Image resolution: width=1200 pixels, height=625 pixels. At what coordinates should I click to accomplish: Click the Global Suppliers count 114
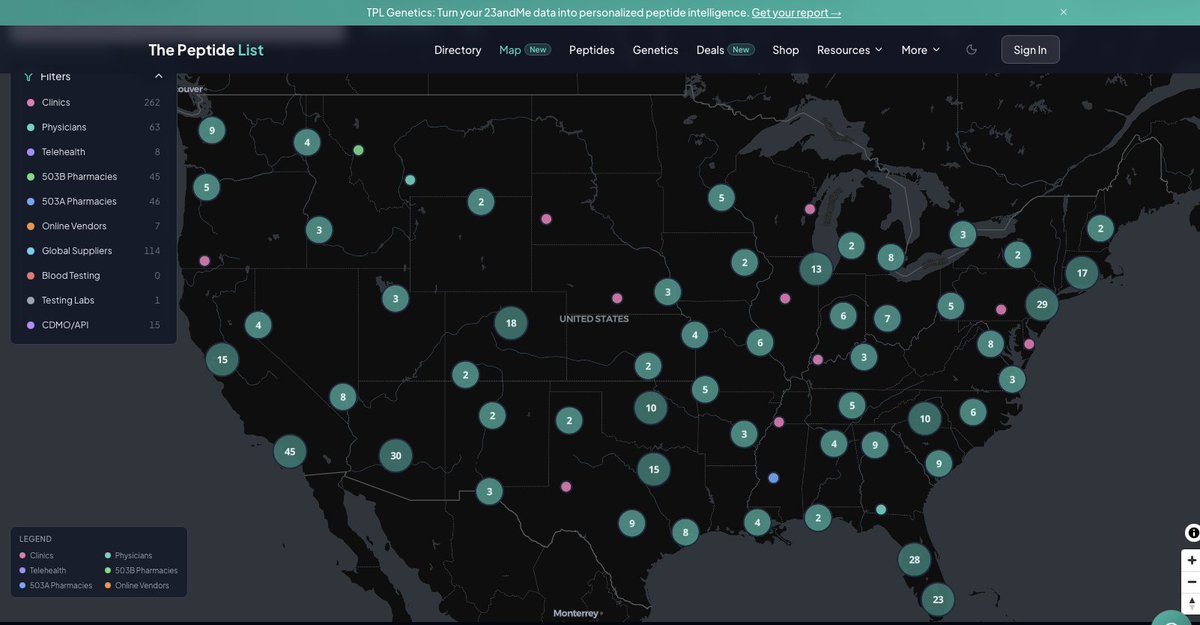pos(152,251)
